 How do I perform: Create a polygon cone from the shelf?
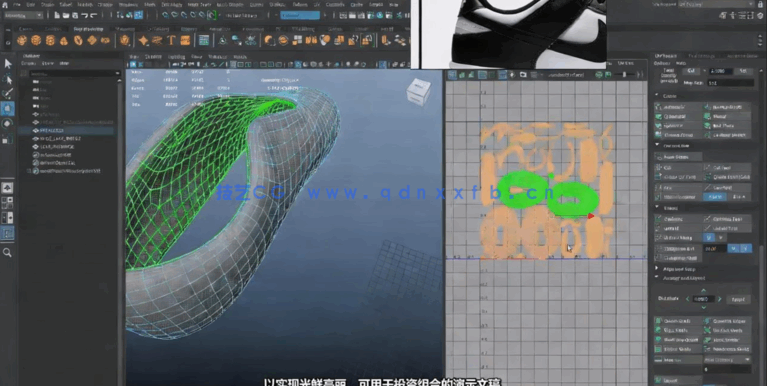click(x=64, y=41)
